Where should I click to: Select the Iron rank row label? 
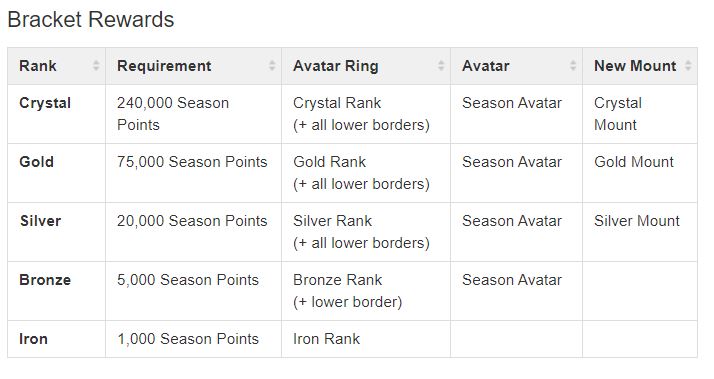click(33, 339)
